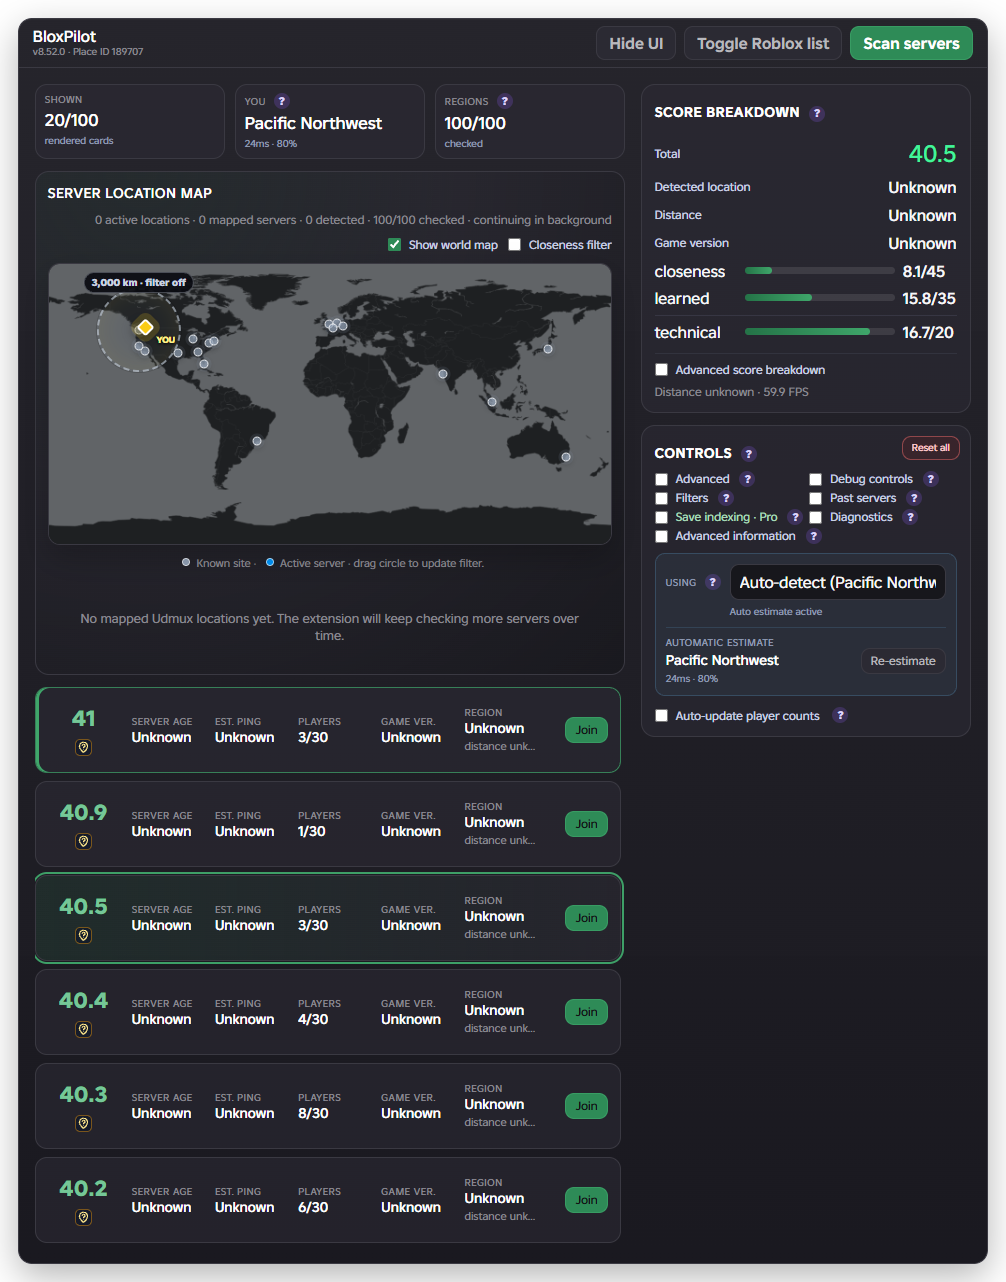Open help icon beside Score Breakdown title
This screenshot has height=1282, width=1006.
coord(817,113)
